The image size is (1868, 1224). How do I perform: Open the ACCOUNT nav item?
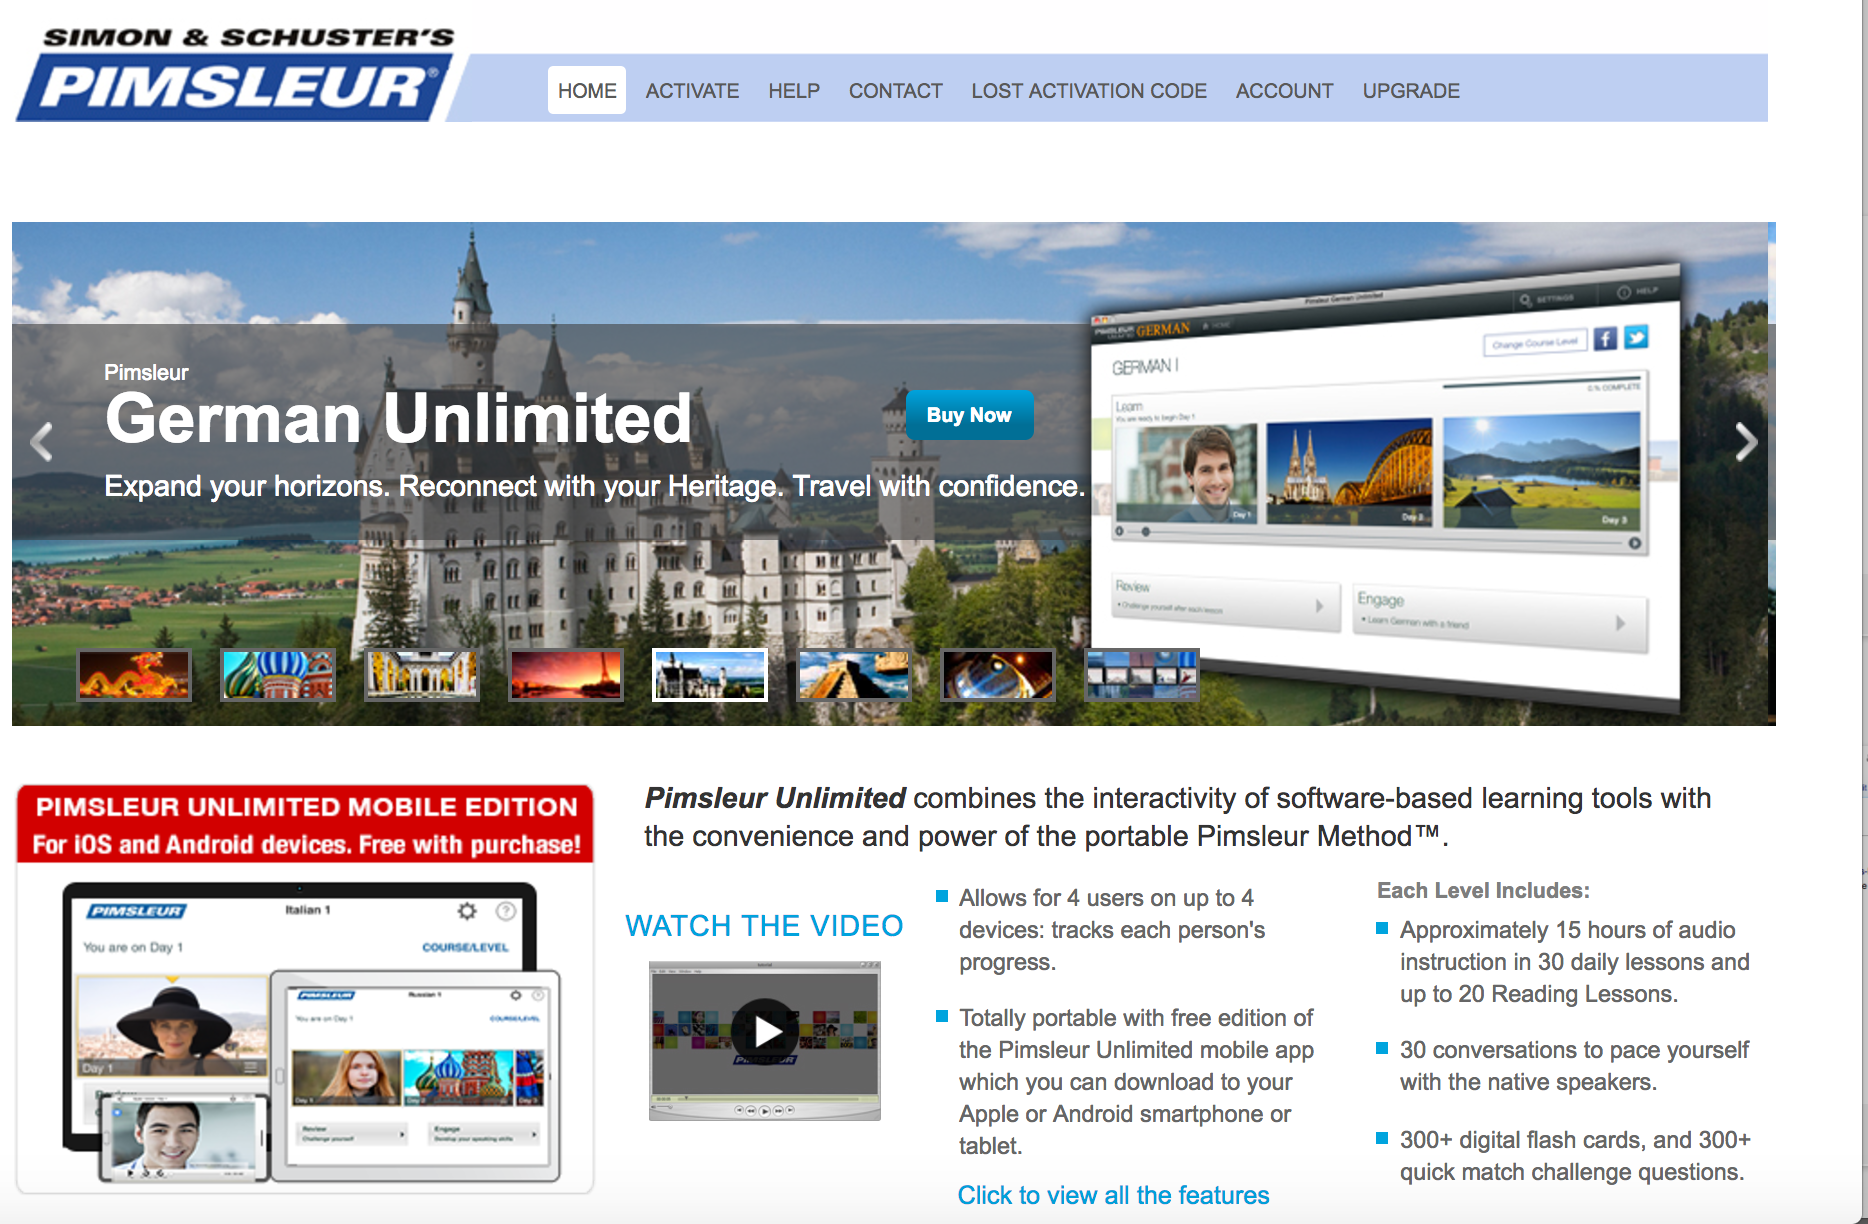point(1284,91)
